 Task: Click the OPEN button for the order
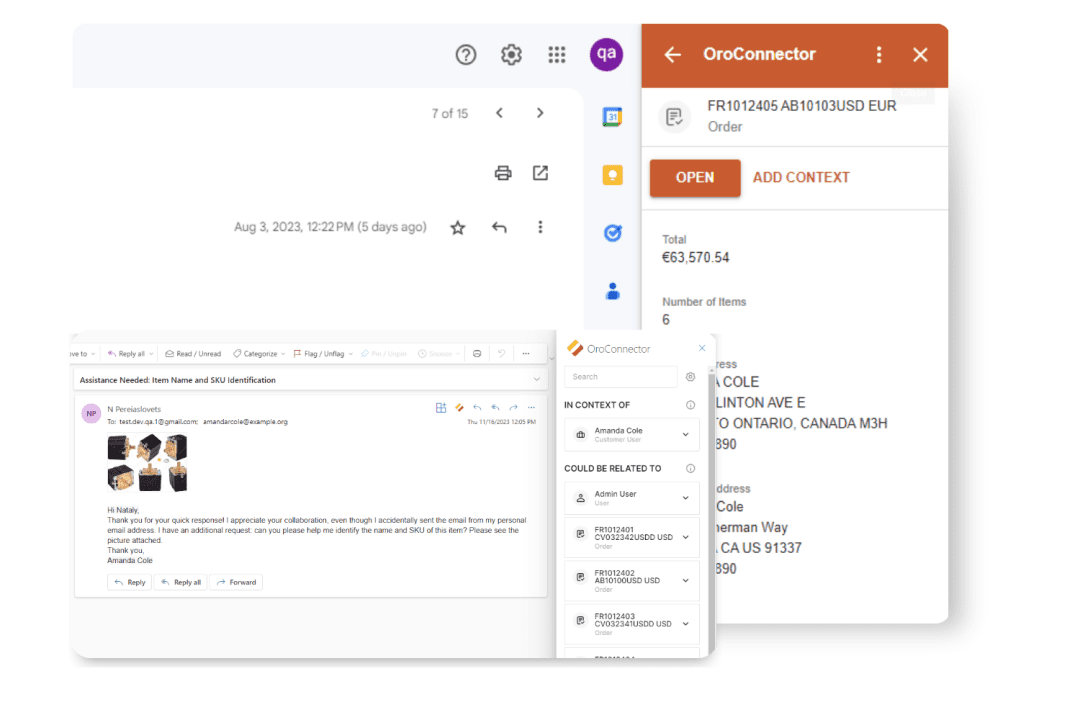tap(695, 177)
